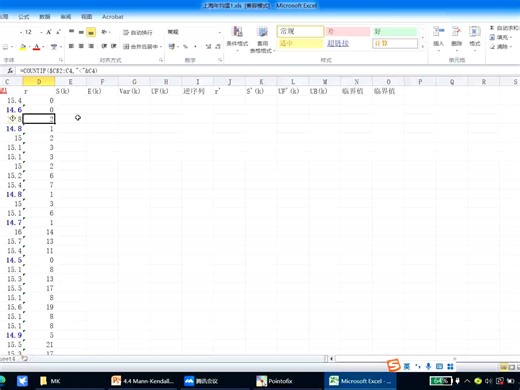Click Sogou microphone voice input icon
This screenshot has width=520, height=390.
click(428, 367)
